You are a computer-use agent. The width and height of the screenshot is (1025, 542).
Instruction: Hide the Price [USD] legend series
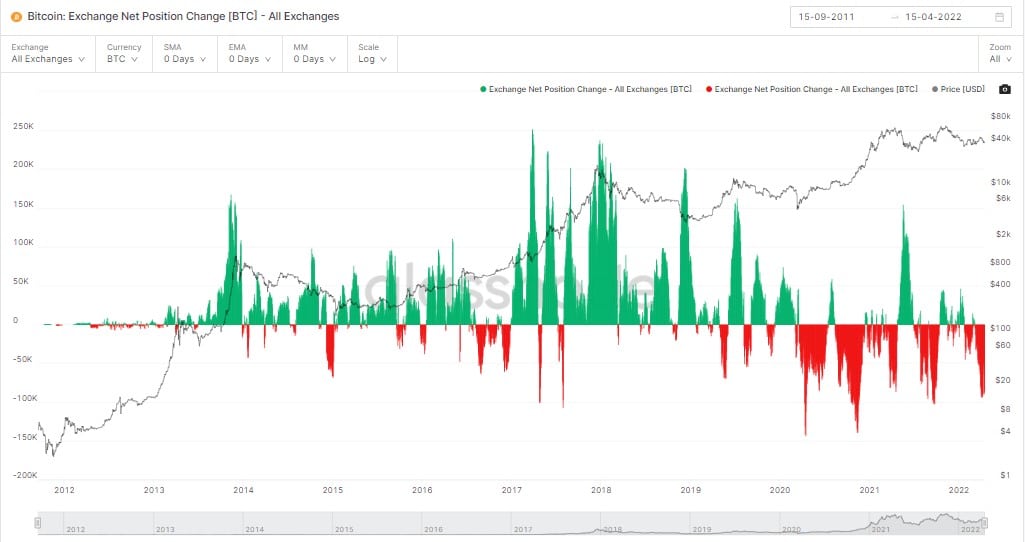[959, 89]
